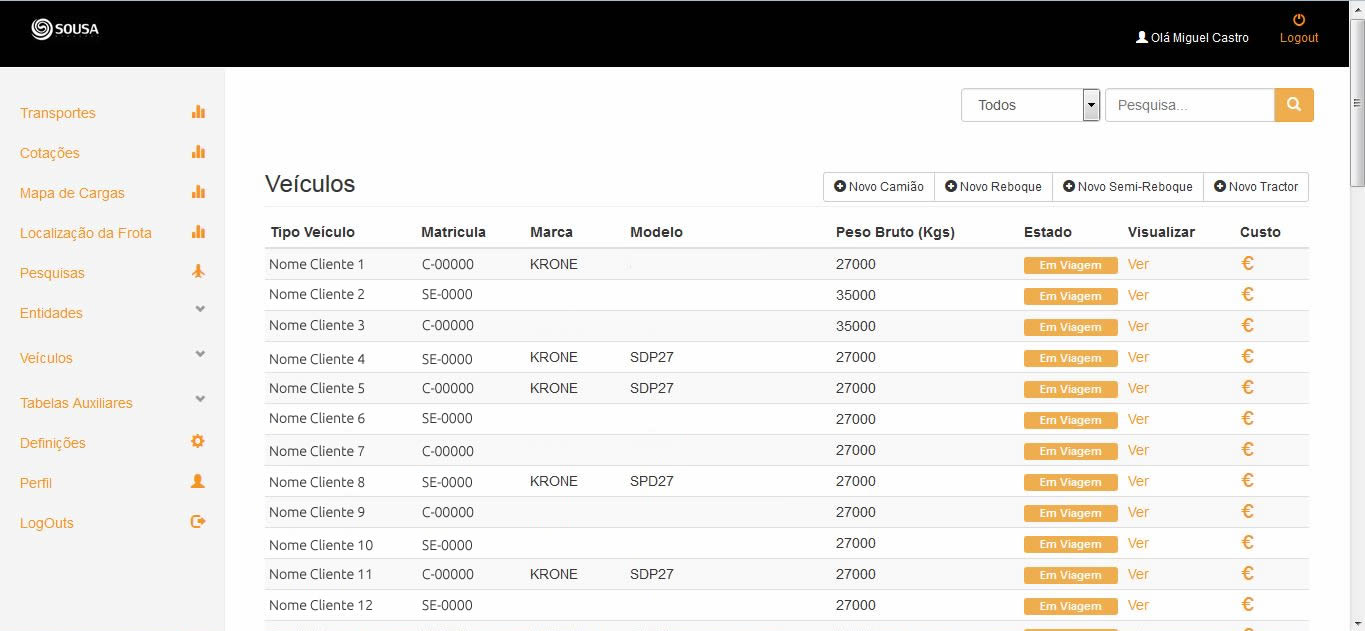This screenshot has width=1365, height=631.
Task: Log out using the top-right Logout link
Action: (x=1299, y=29)
